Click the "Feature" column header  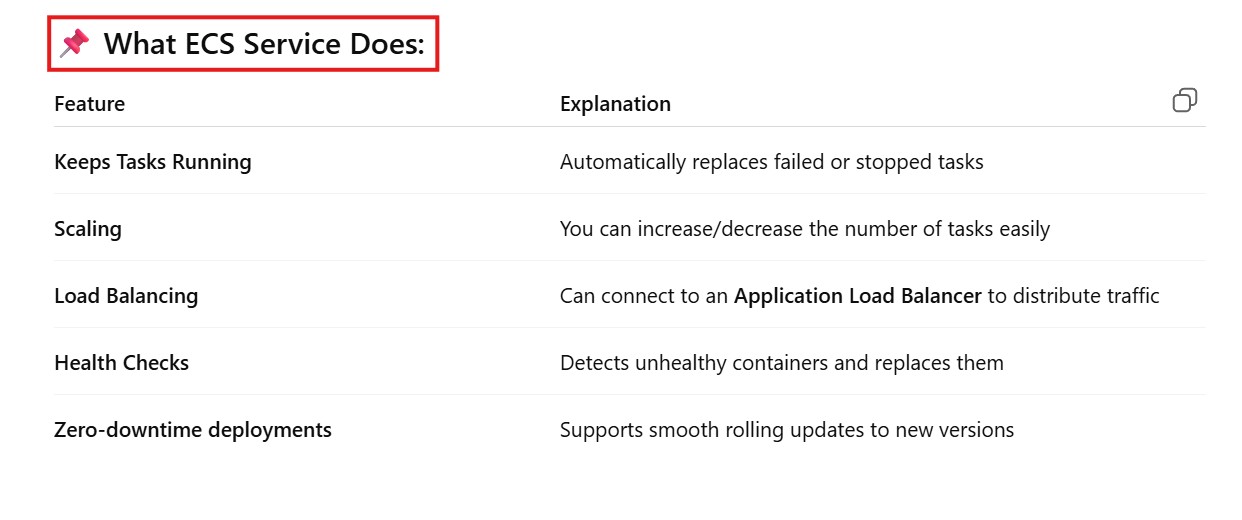click(89, 104)
